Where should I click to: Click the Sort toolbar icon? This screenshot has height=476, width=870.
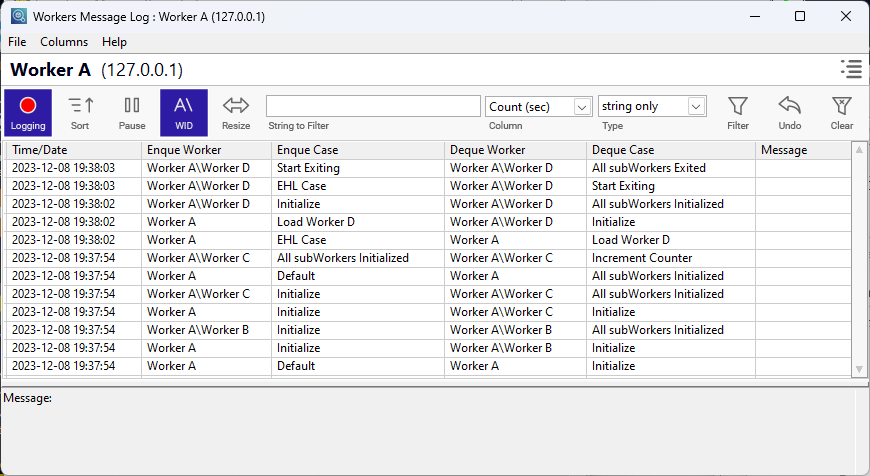pyautogui.click(x=80, y=112)
